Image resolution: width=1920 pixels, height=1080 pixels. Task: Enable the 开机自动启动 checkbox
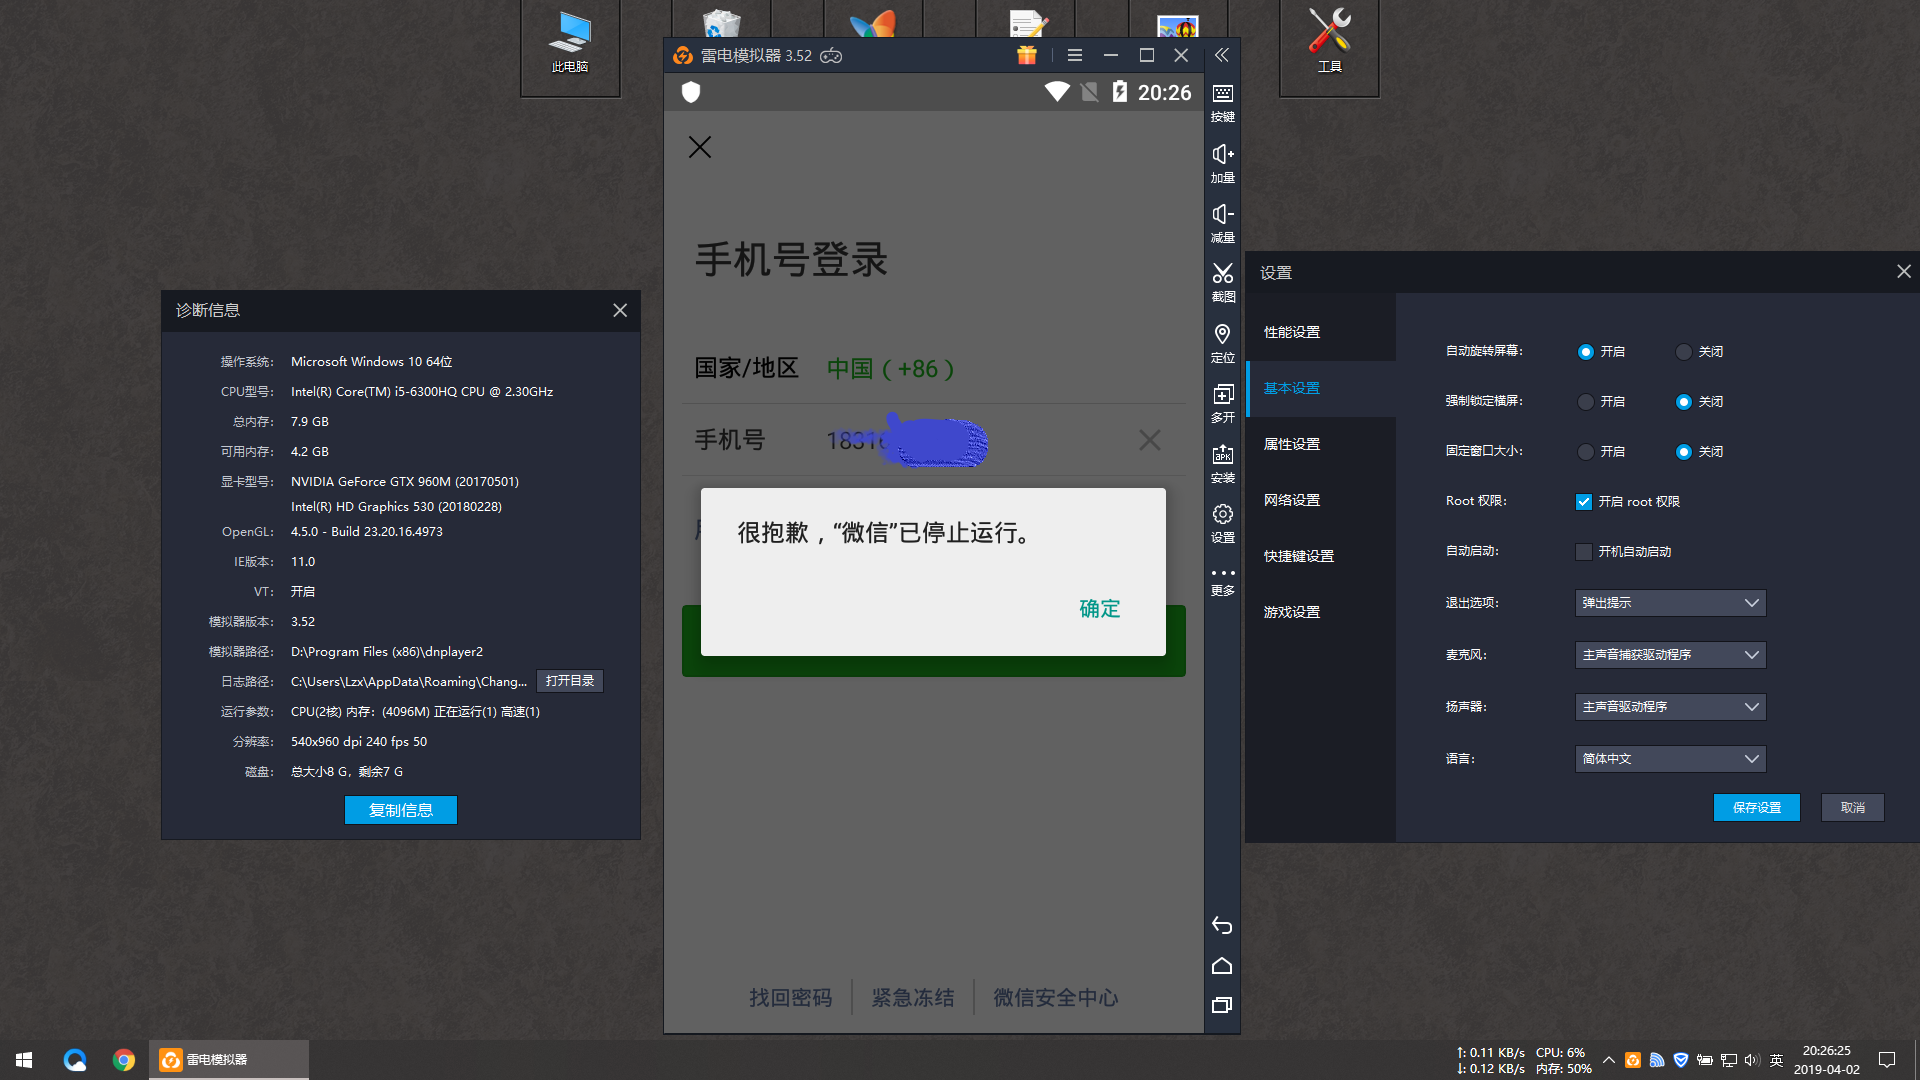coord(1584,552)
